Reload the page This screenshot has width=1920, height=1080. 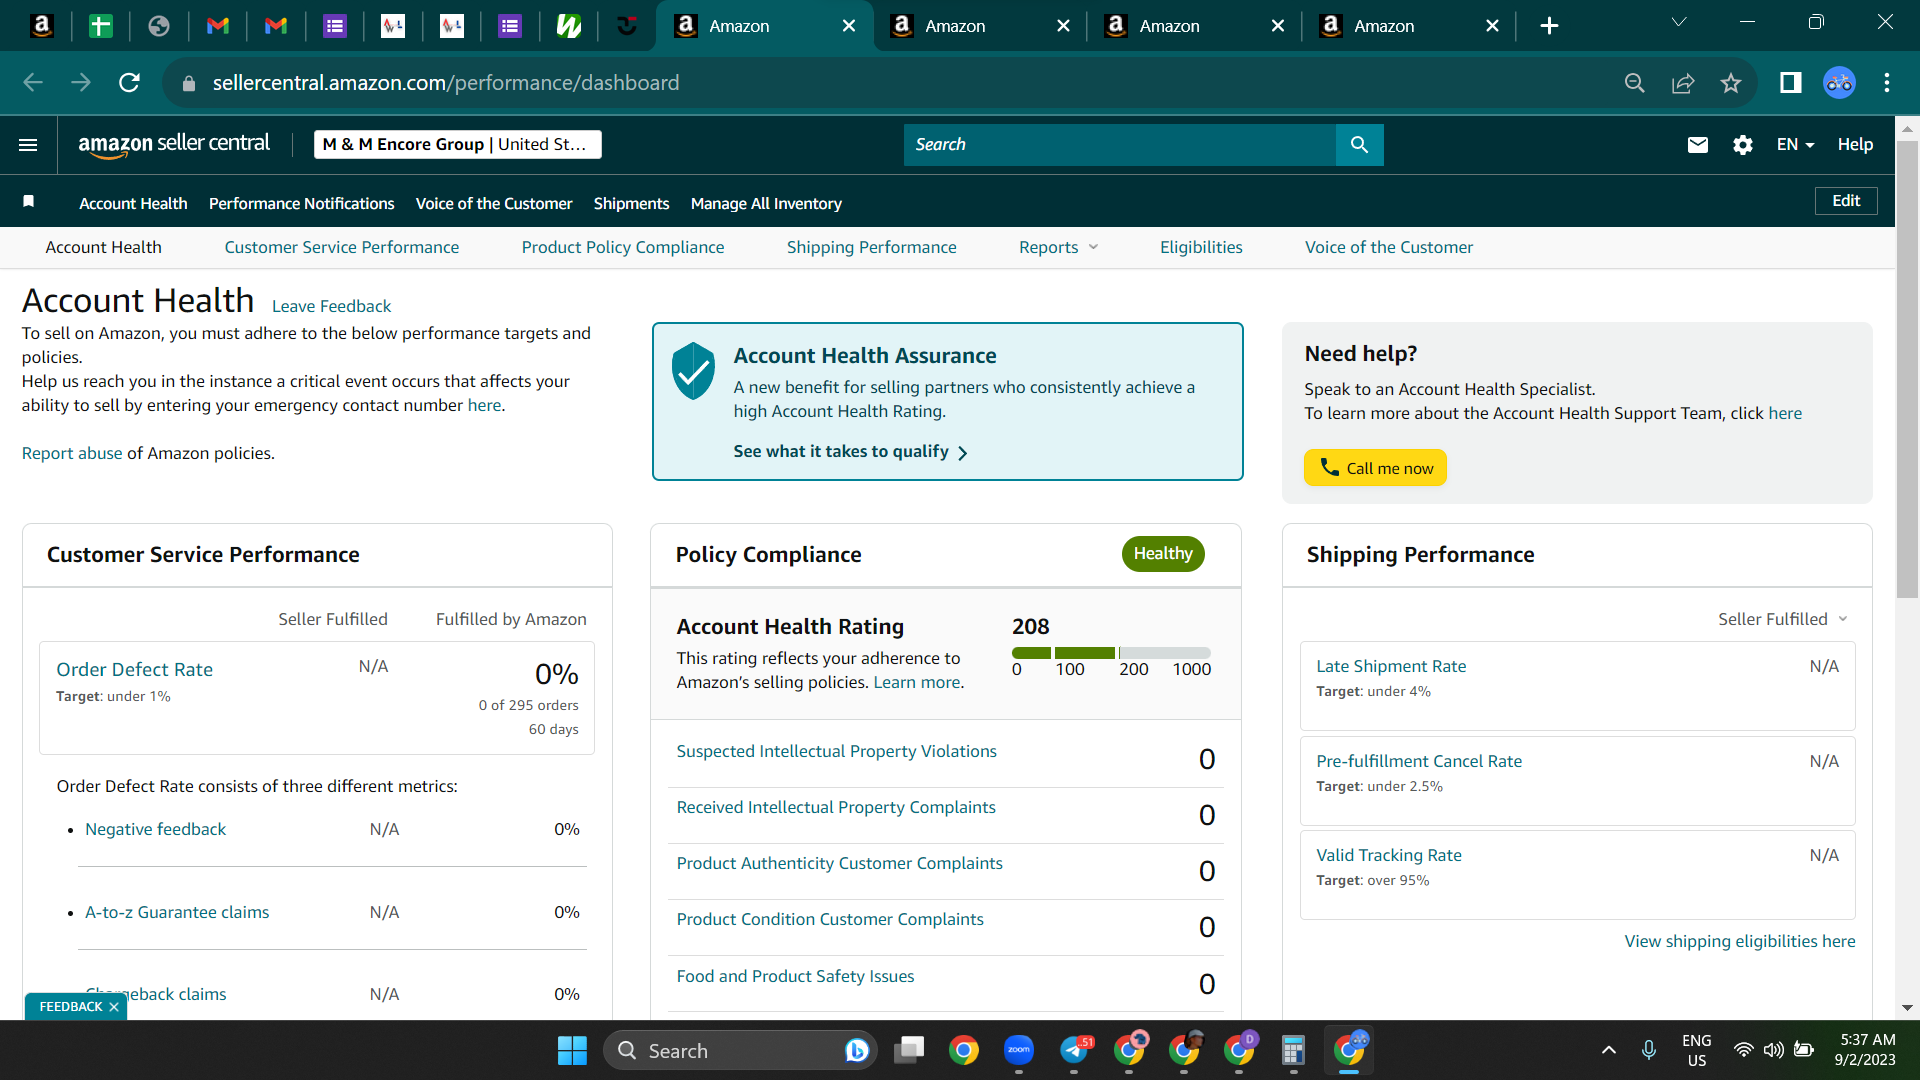(129, 83)
